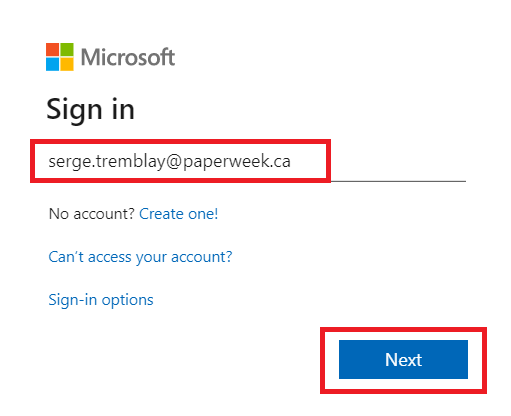The image size is (511, 416).
Task: Click the email field underline right of the address
Action: tap(399, 181)
